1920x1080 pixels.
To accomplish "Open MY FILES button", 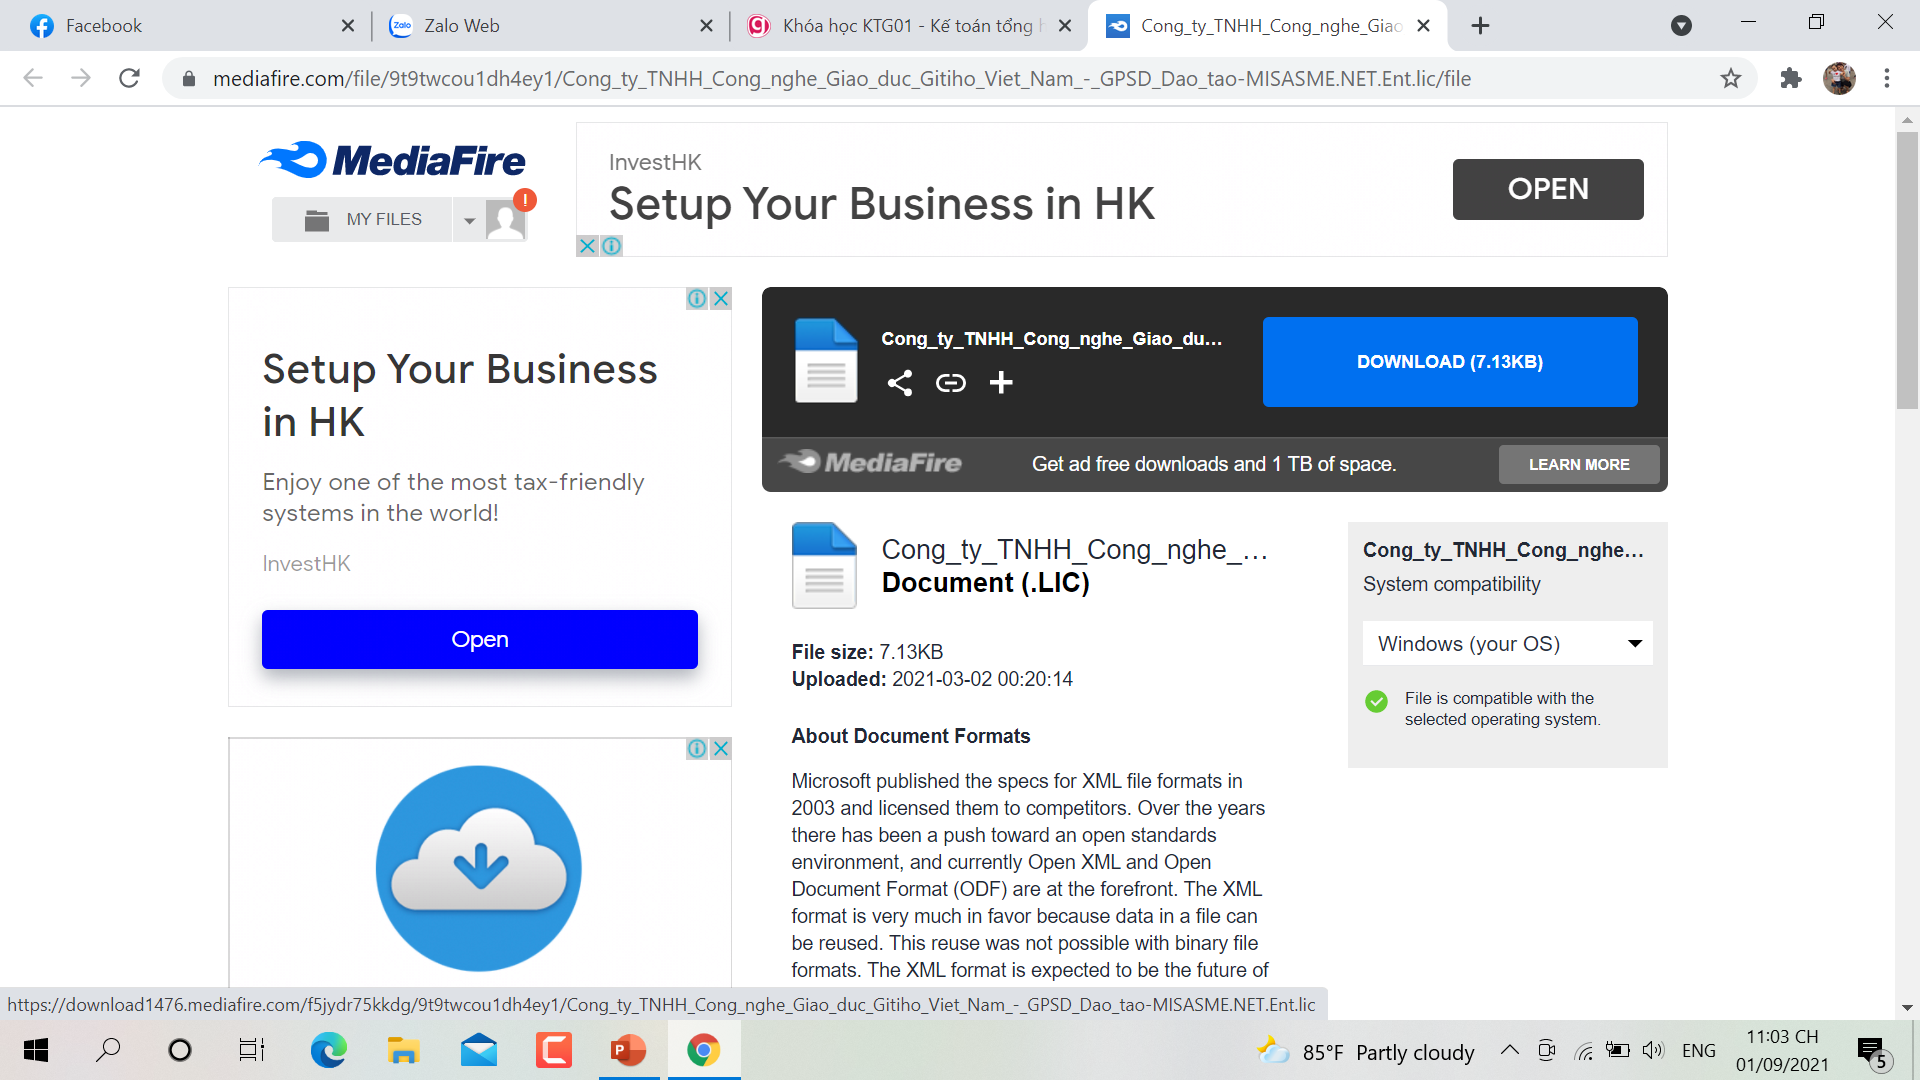I will coord(363,220).
